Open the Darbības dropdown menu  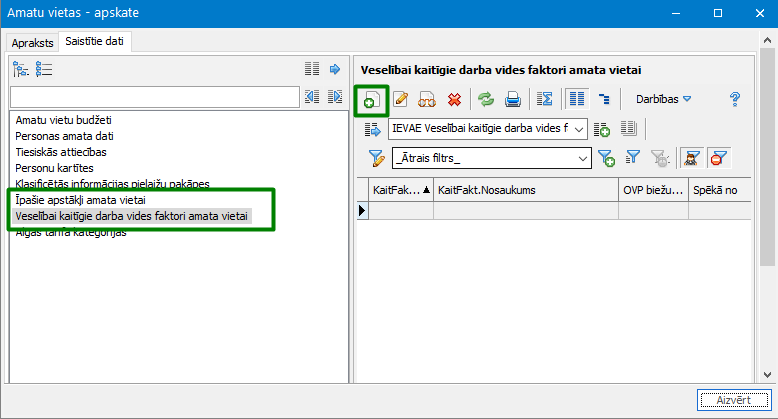pos(663,99)
